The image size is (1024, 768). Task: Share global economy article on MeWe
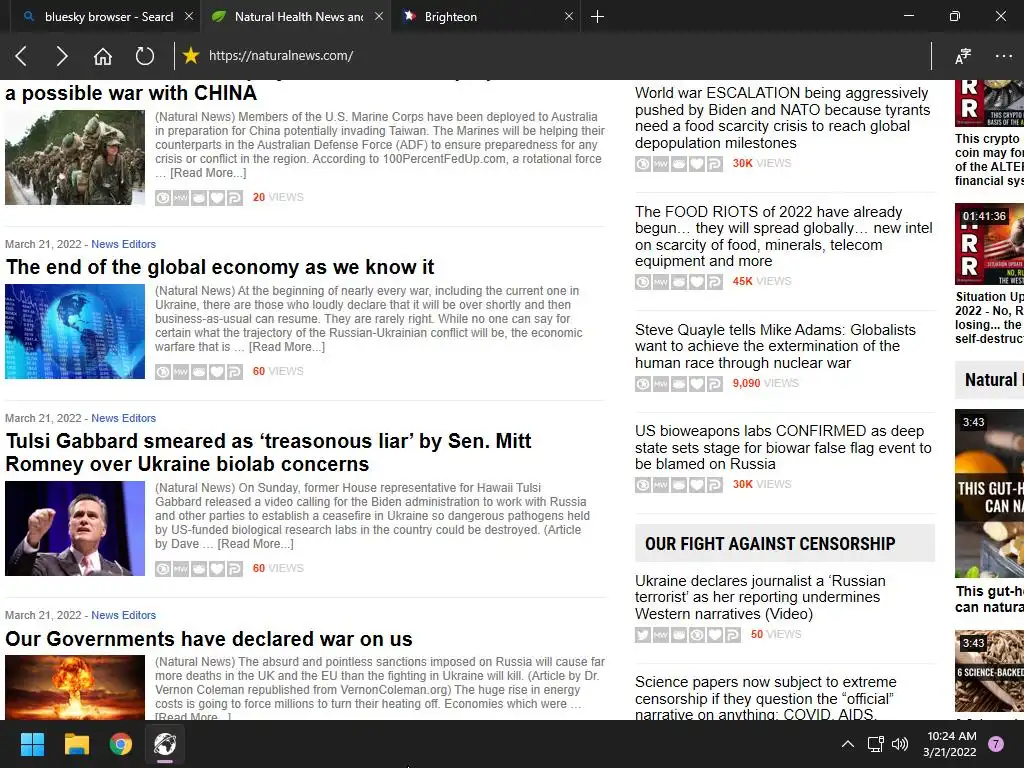click(x=181, y=372)
